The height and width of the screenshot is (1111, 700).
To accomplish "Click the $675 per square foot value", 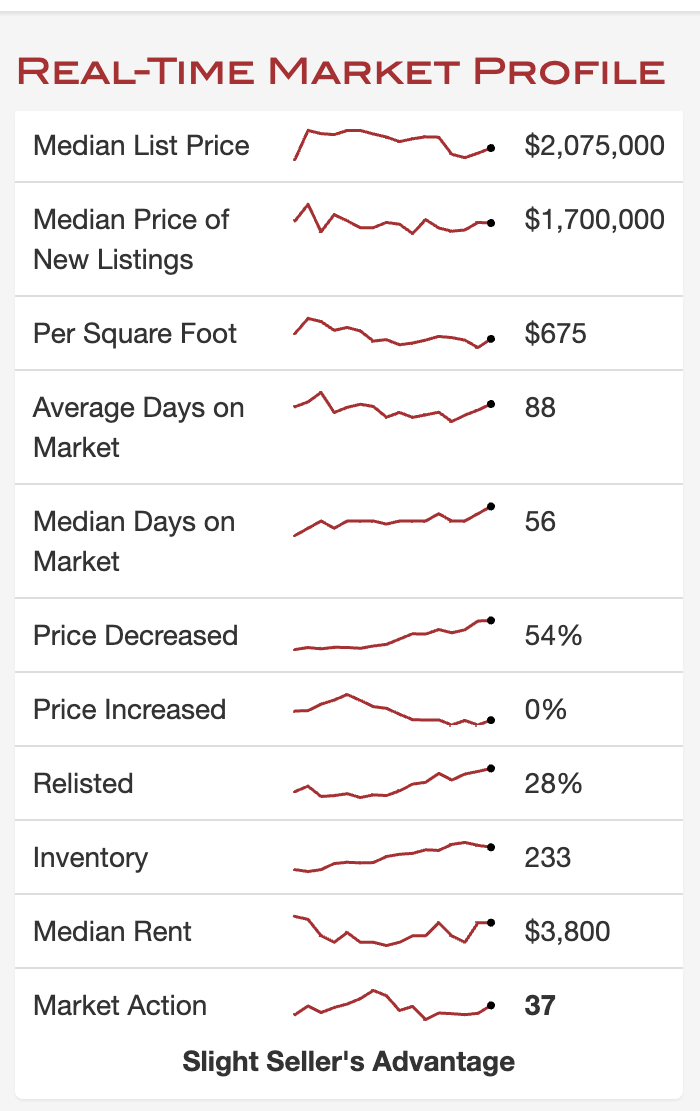I will pyautogui.click(x=555, y=333).
